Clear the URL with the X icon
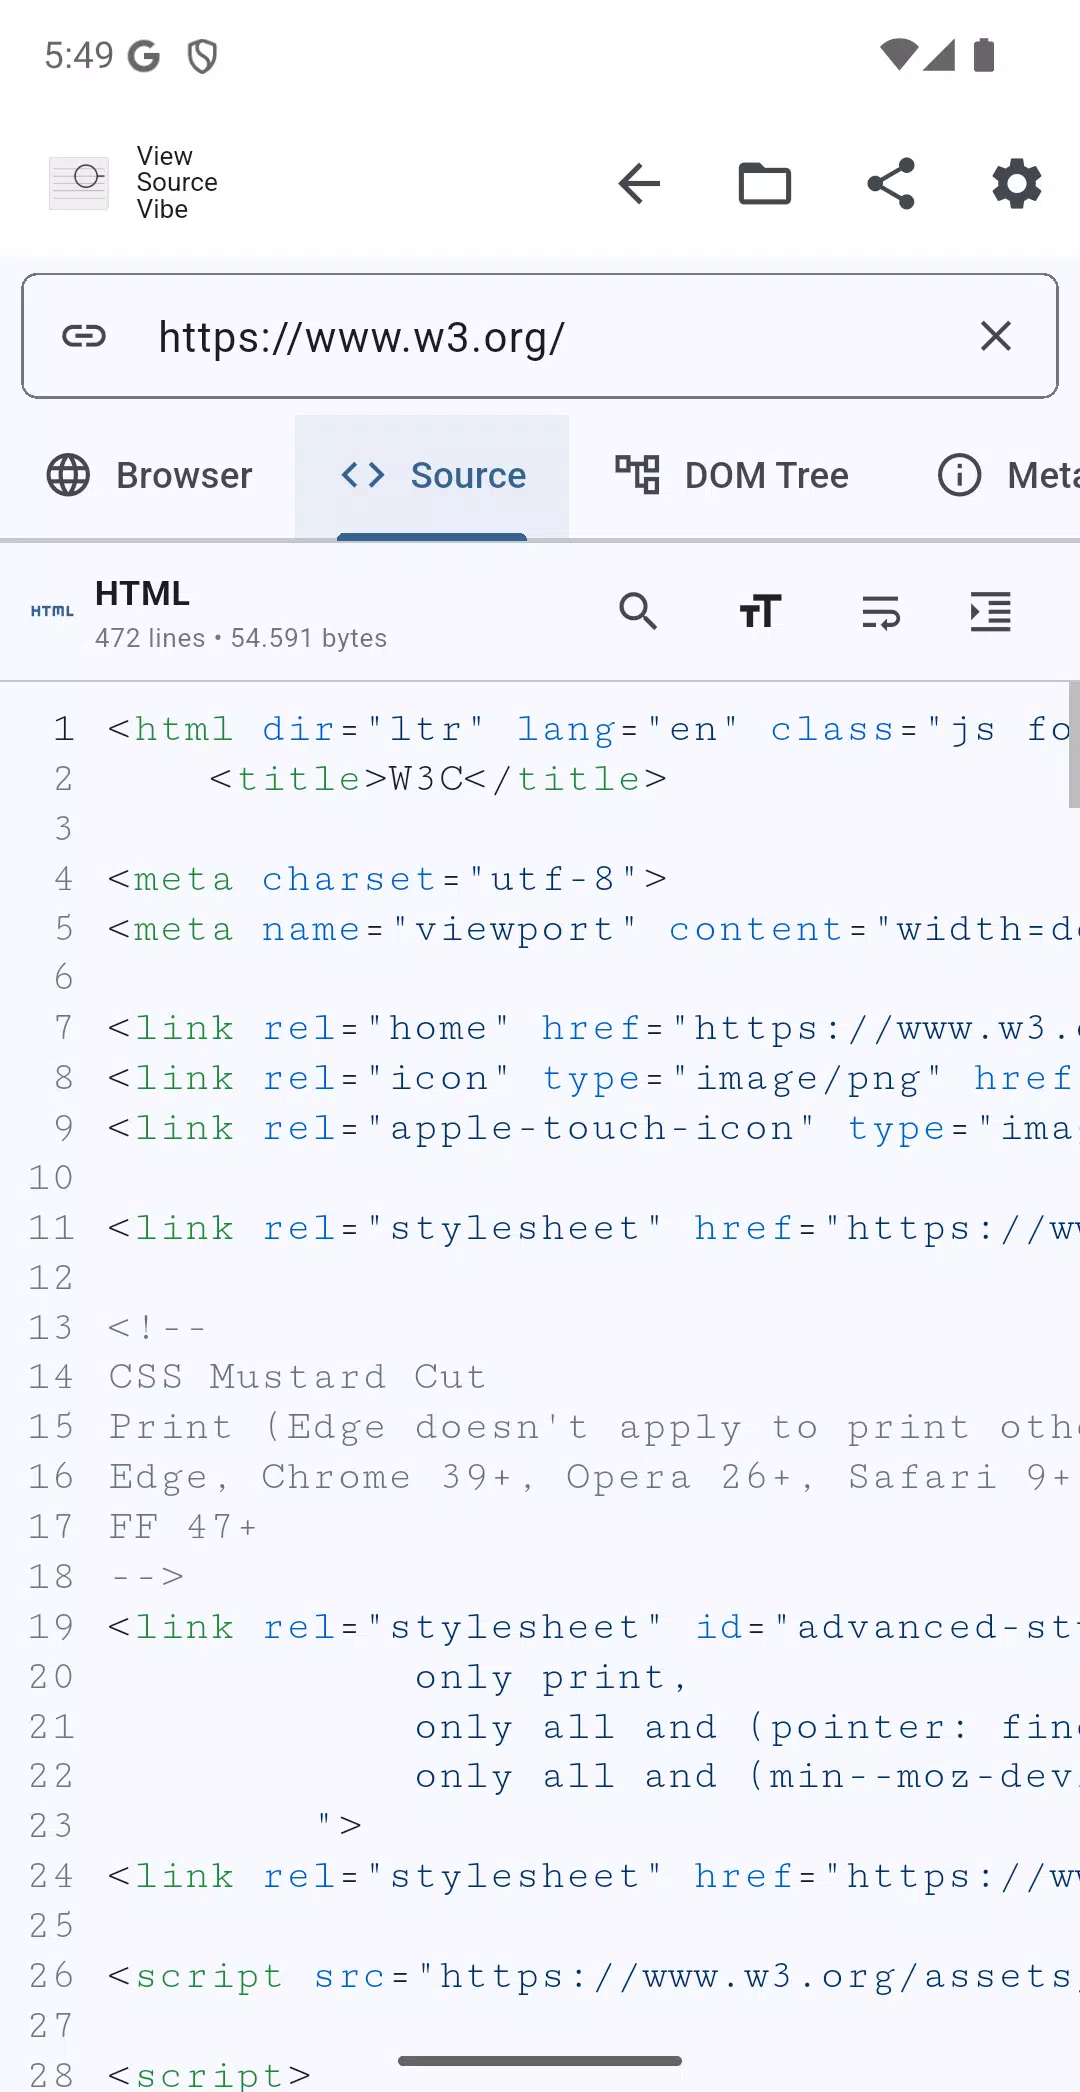Viewport: 1080px width, 2092px height. coord(996,336)
